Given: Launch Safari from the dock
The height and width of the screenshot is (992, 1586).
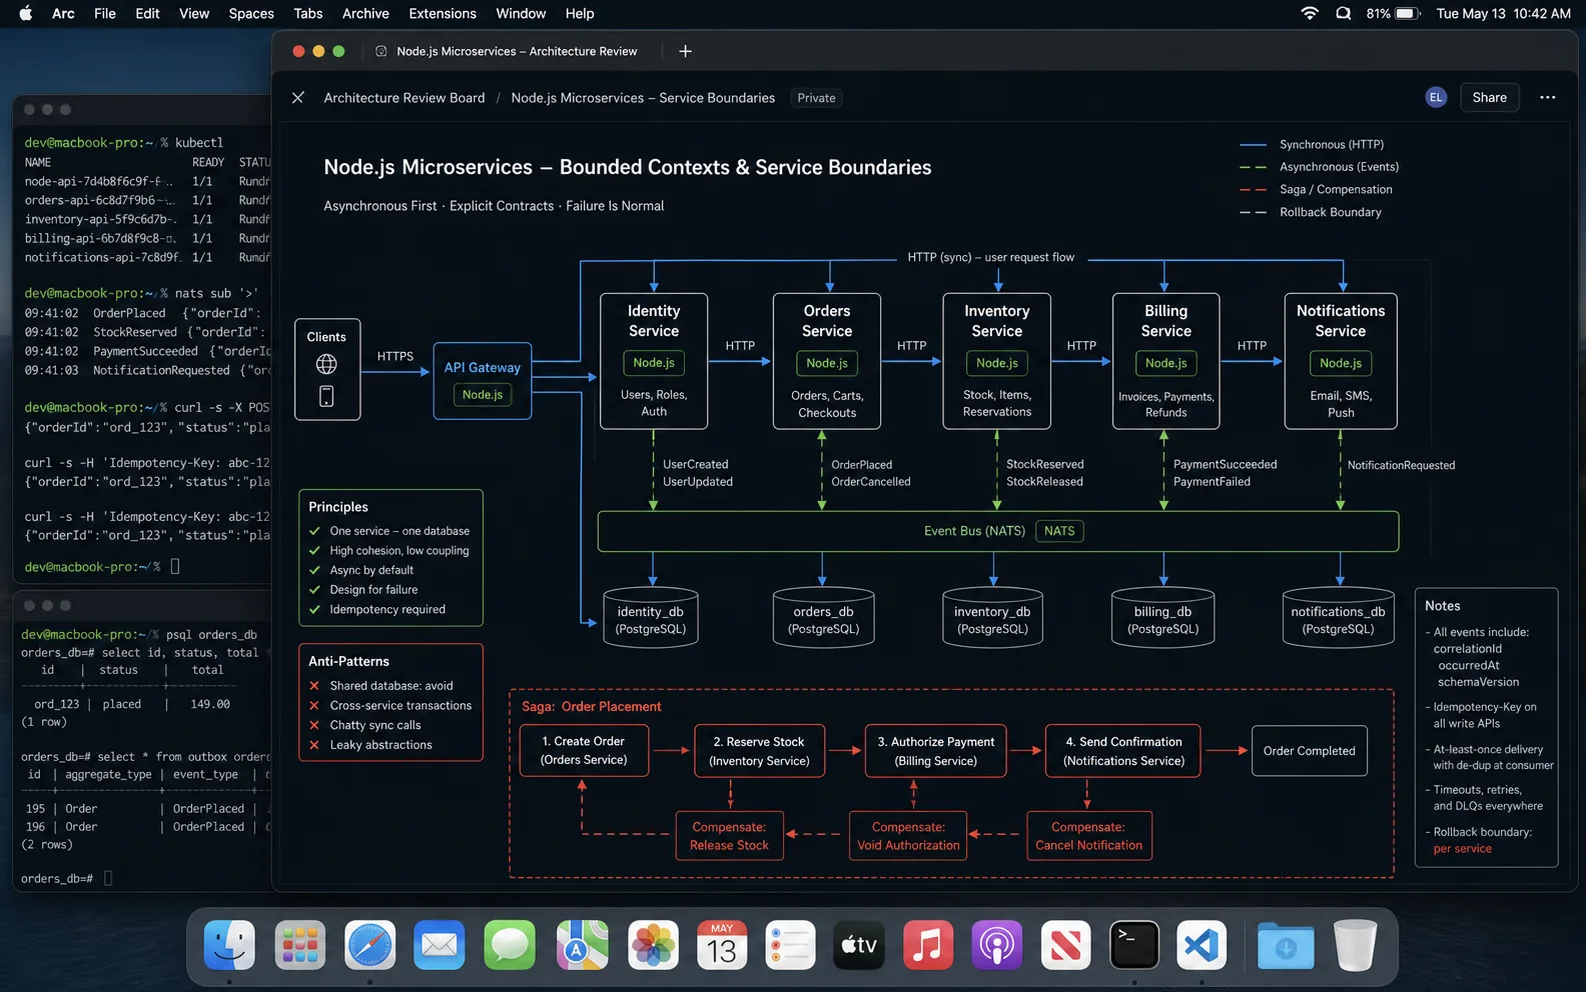Looking at the screenshot, I should (x=370, y=945).
